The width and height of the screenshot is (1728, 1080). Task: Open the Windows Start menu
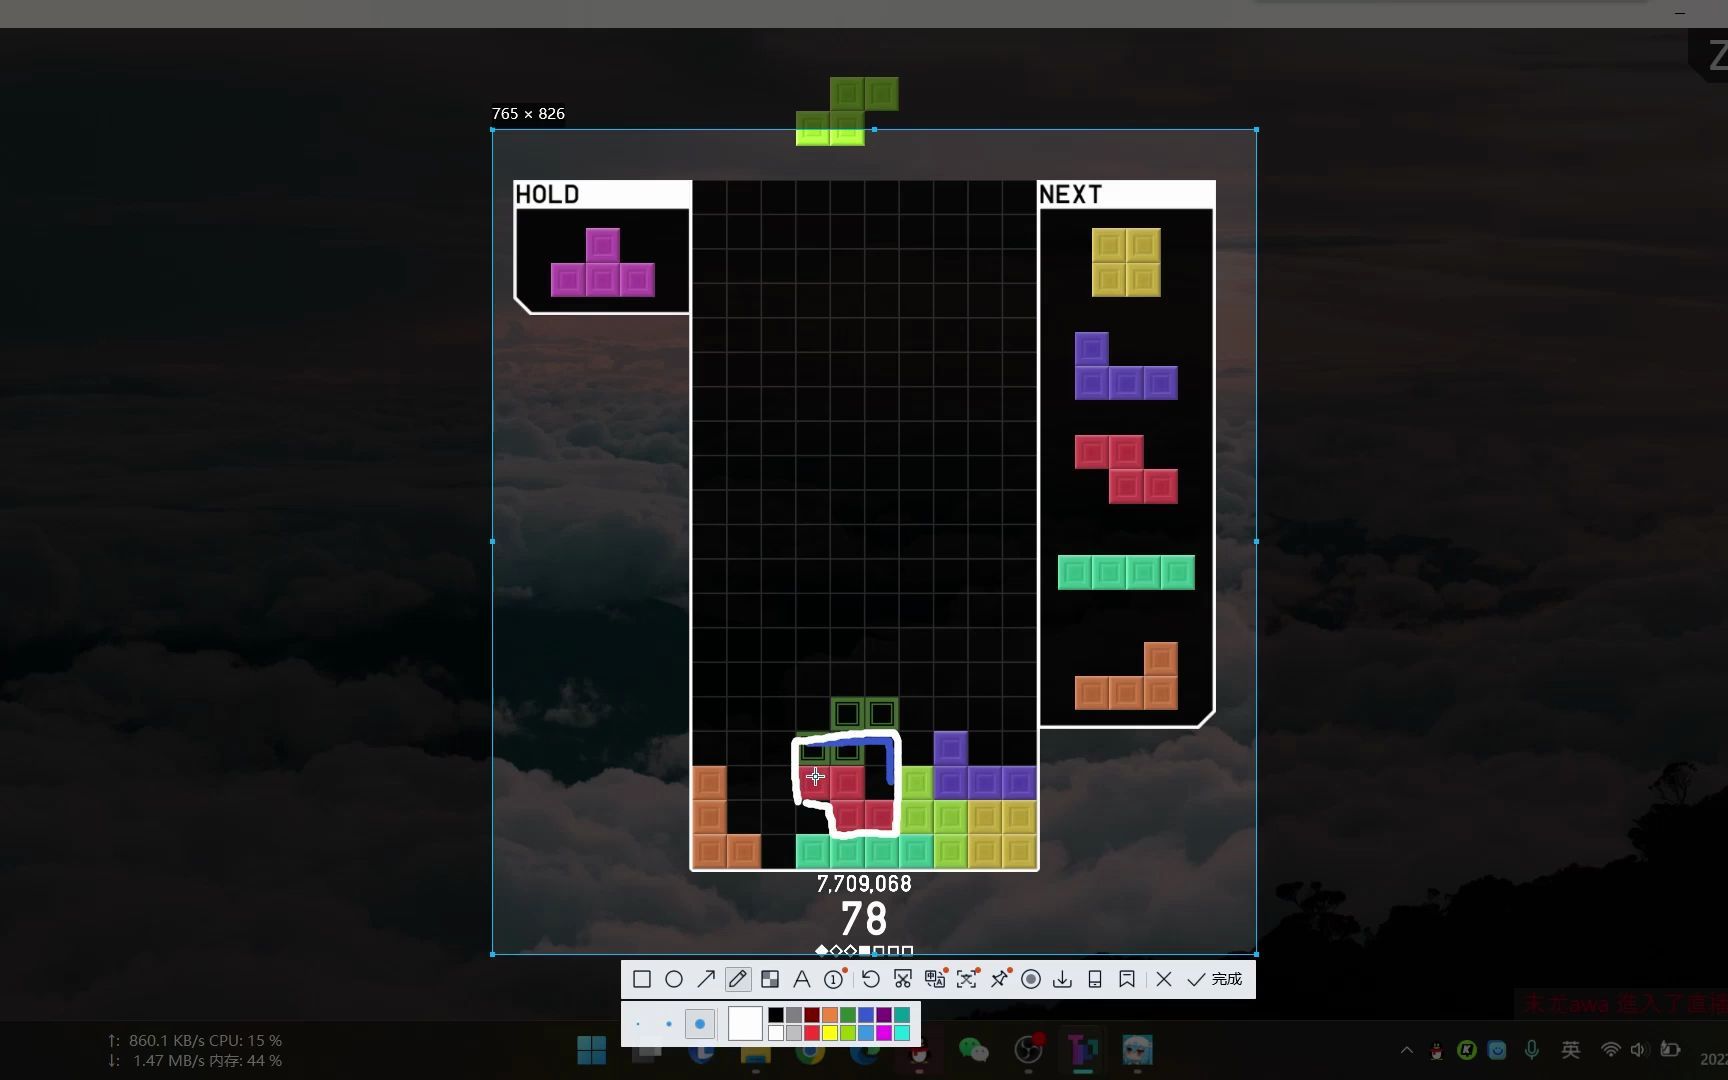click(x=592, y=1050)
